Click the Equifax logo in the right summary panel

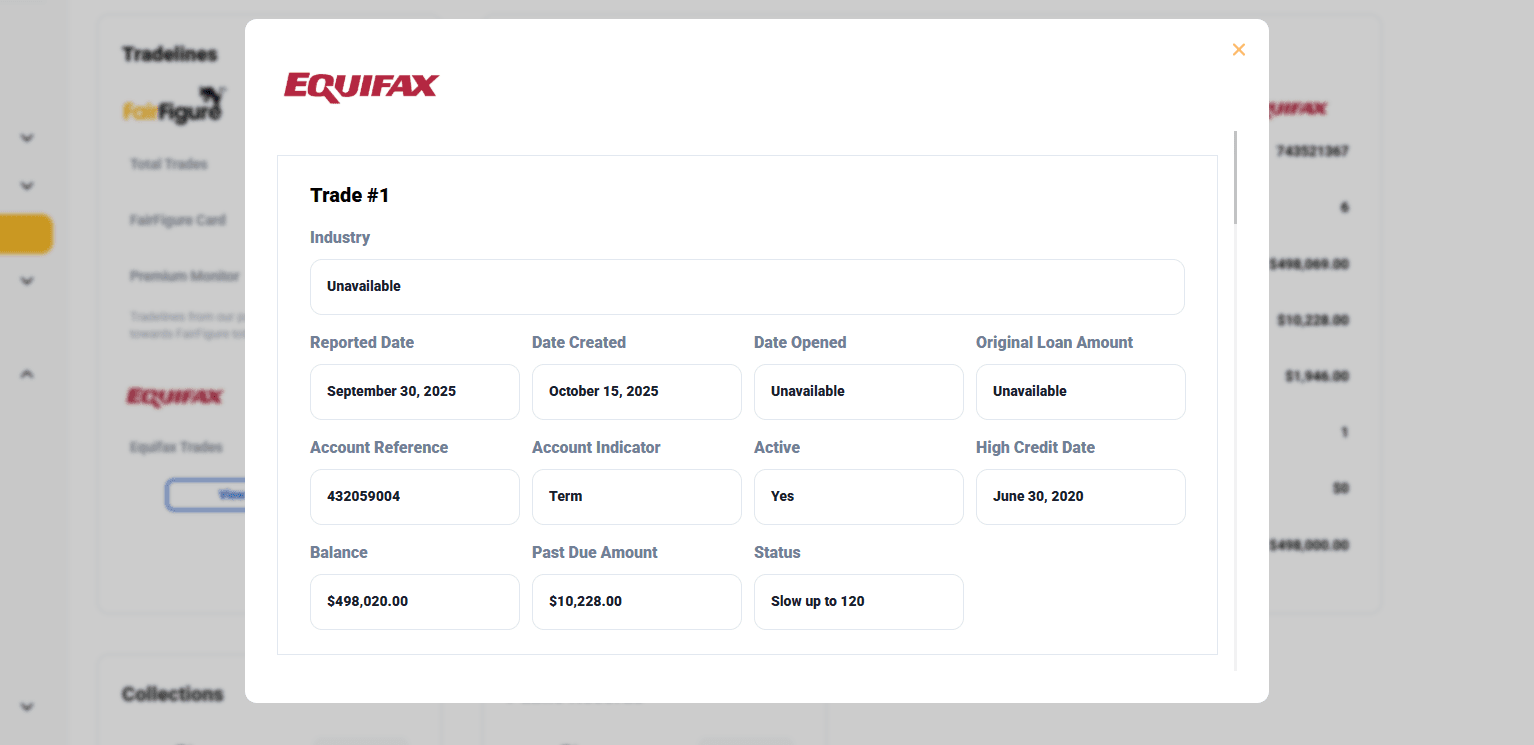[x=1296, y=109]
